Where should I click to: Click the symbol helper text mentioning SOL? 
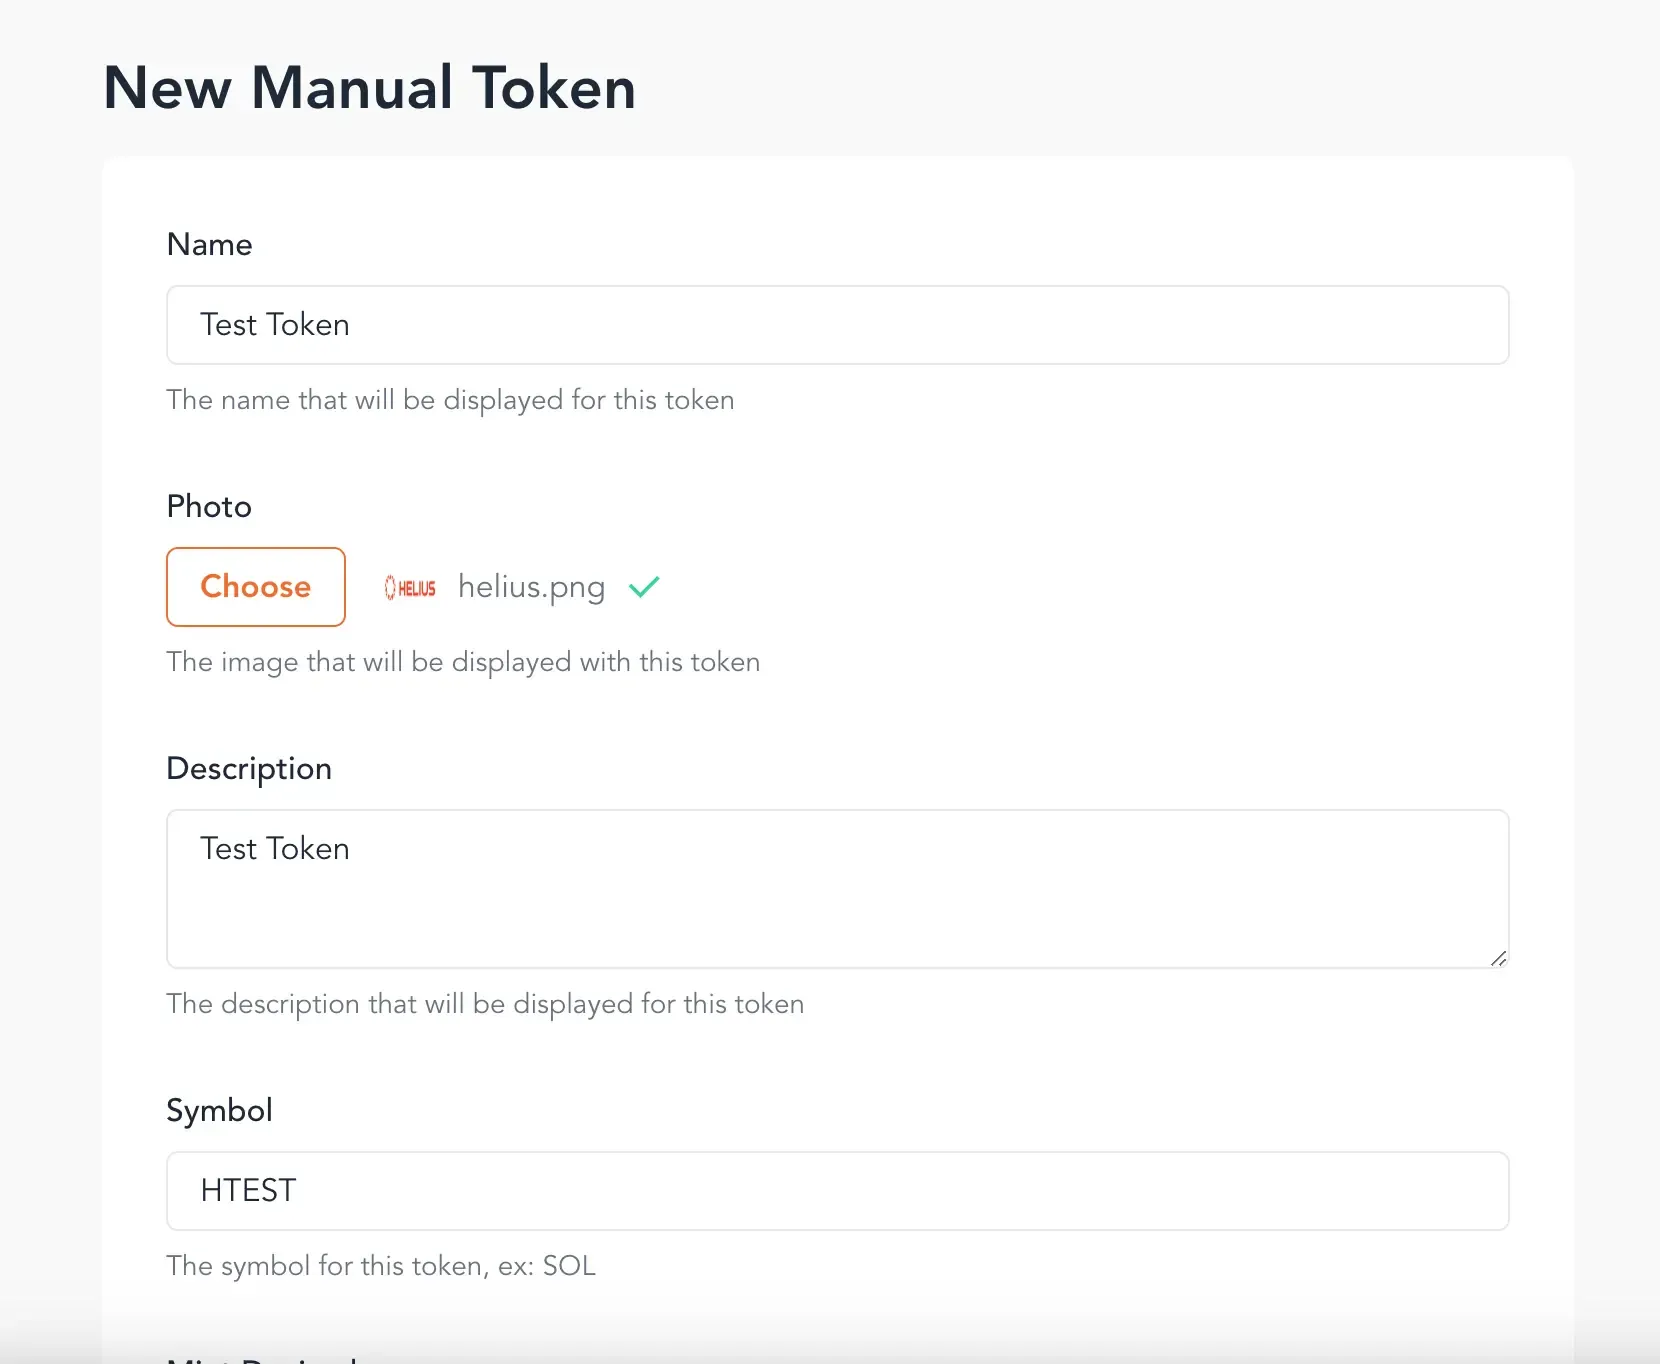(380, 1266)
